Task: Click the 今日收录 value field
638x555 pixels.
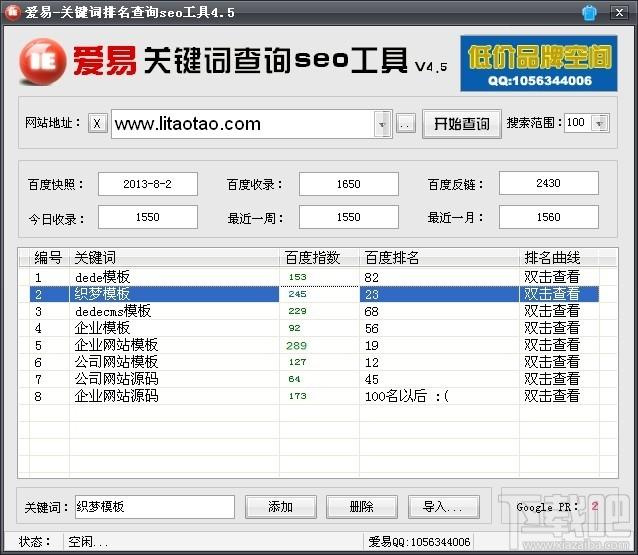Action: (148, 217)
